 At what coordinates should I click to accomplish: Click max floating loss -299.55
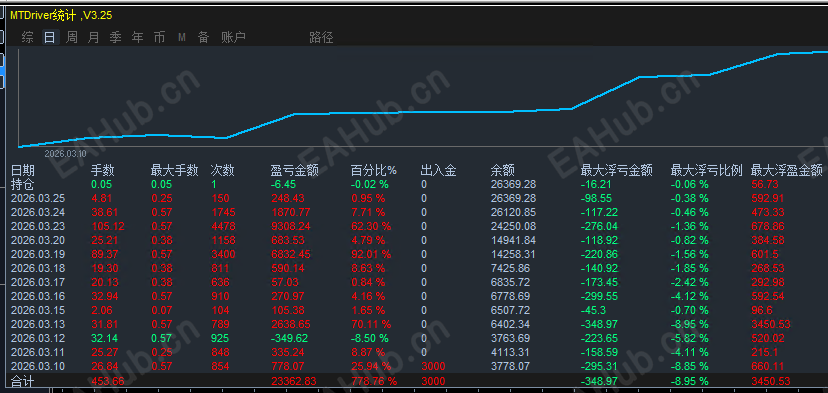point(599,296)
